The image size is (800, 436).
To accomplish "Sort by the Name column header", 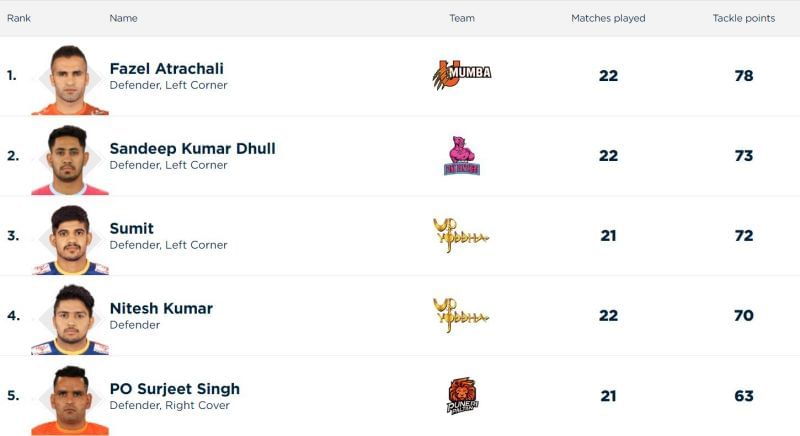I will click(x=123, y=18).
